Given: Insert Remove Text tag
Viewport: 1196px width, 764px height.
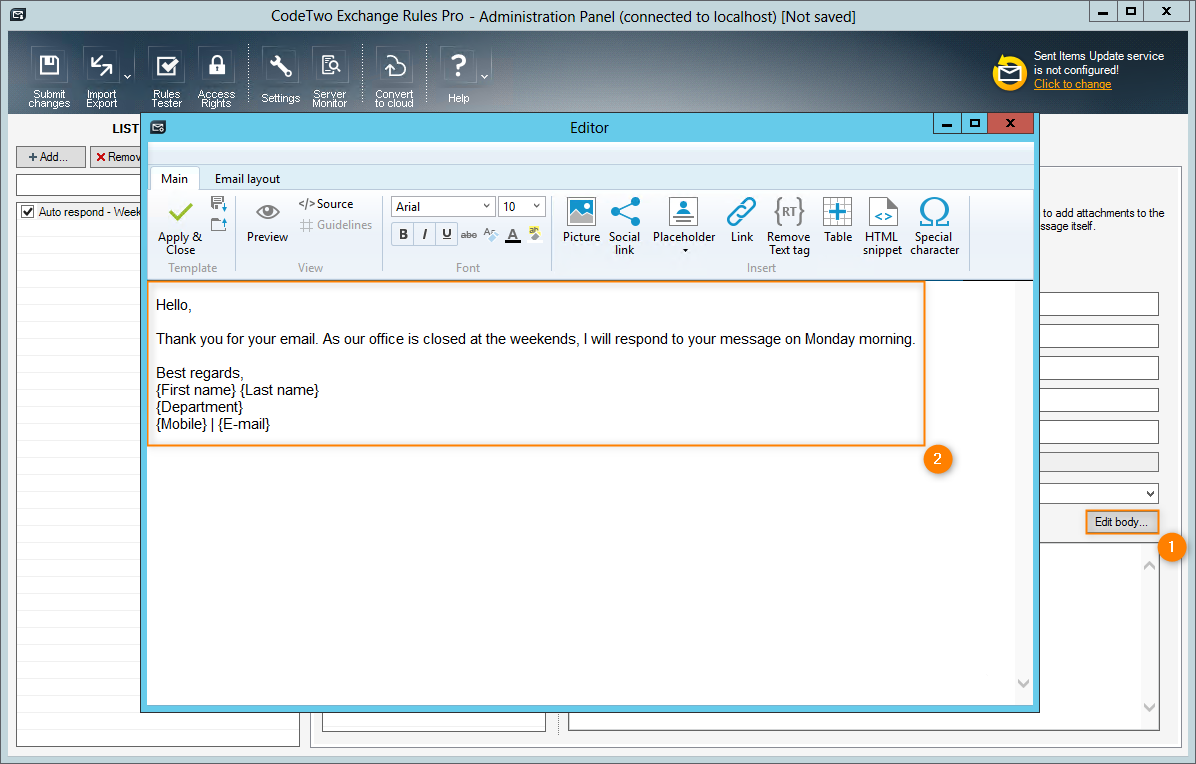Looking at the screenshot, I should pos(789,226).
